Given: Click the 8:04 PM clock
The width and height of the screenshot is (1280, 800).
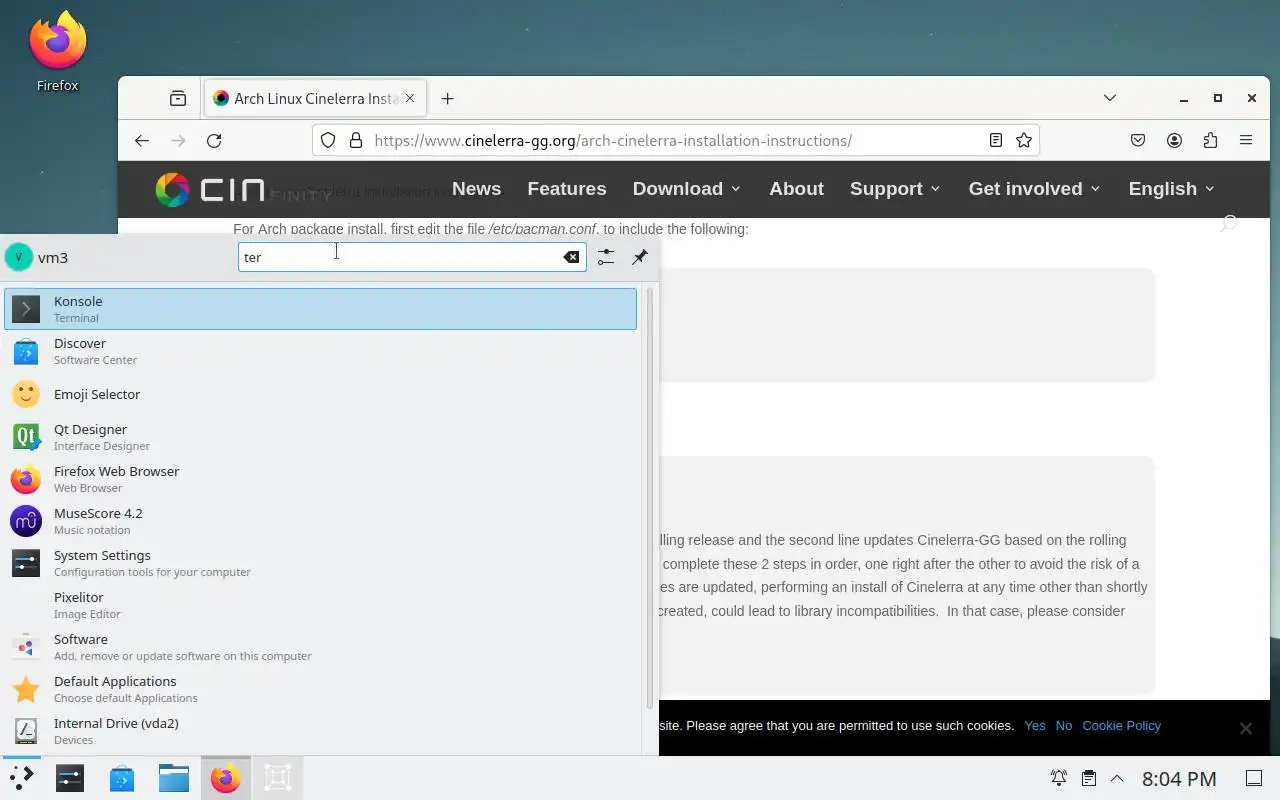Looking at the screenshot, I should pyautogui.click(x=1179, y=778).
